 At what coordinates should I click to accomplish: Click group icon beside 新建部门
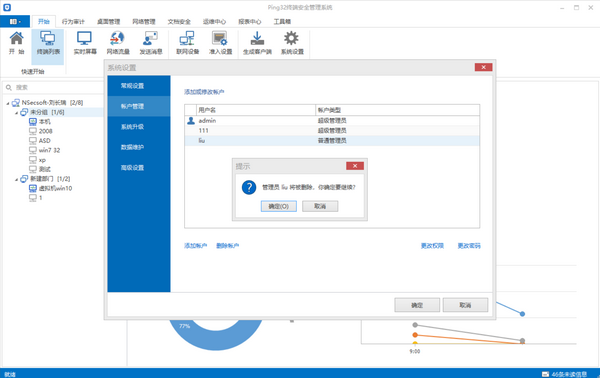[24, 179]
